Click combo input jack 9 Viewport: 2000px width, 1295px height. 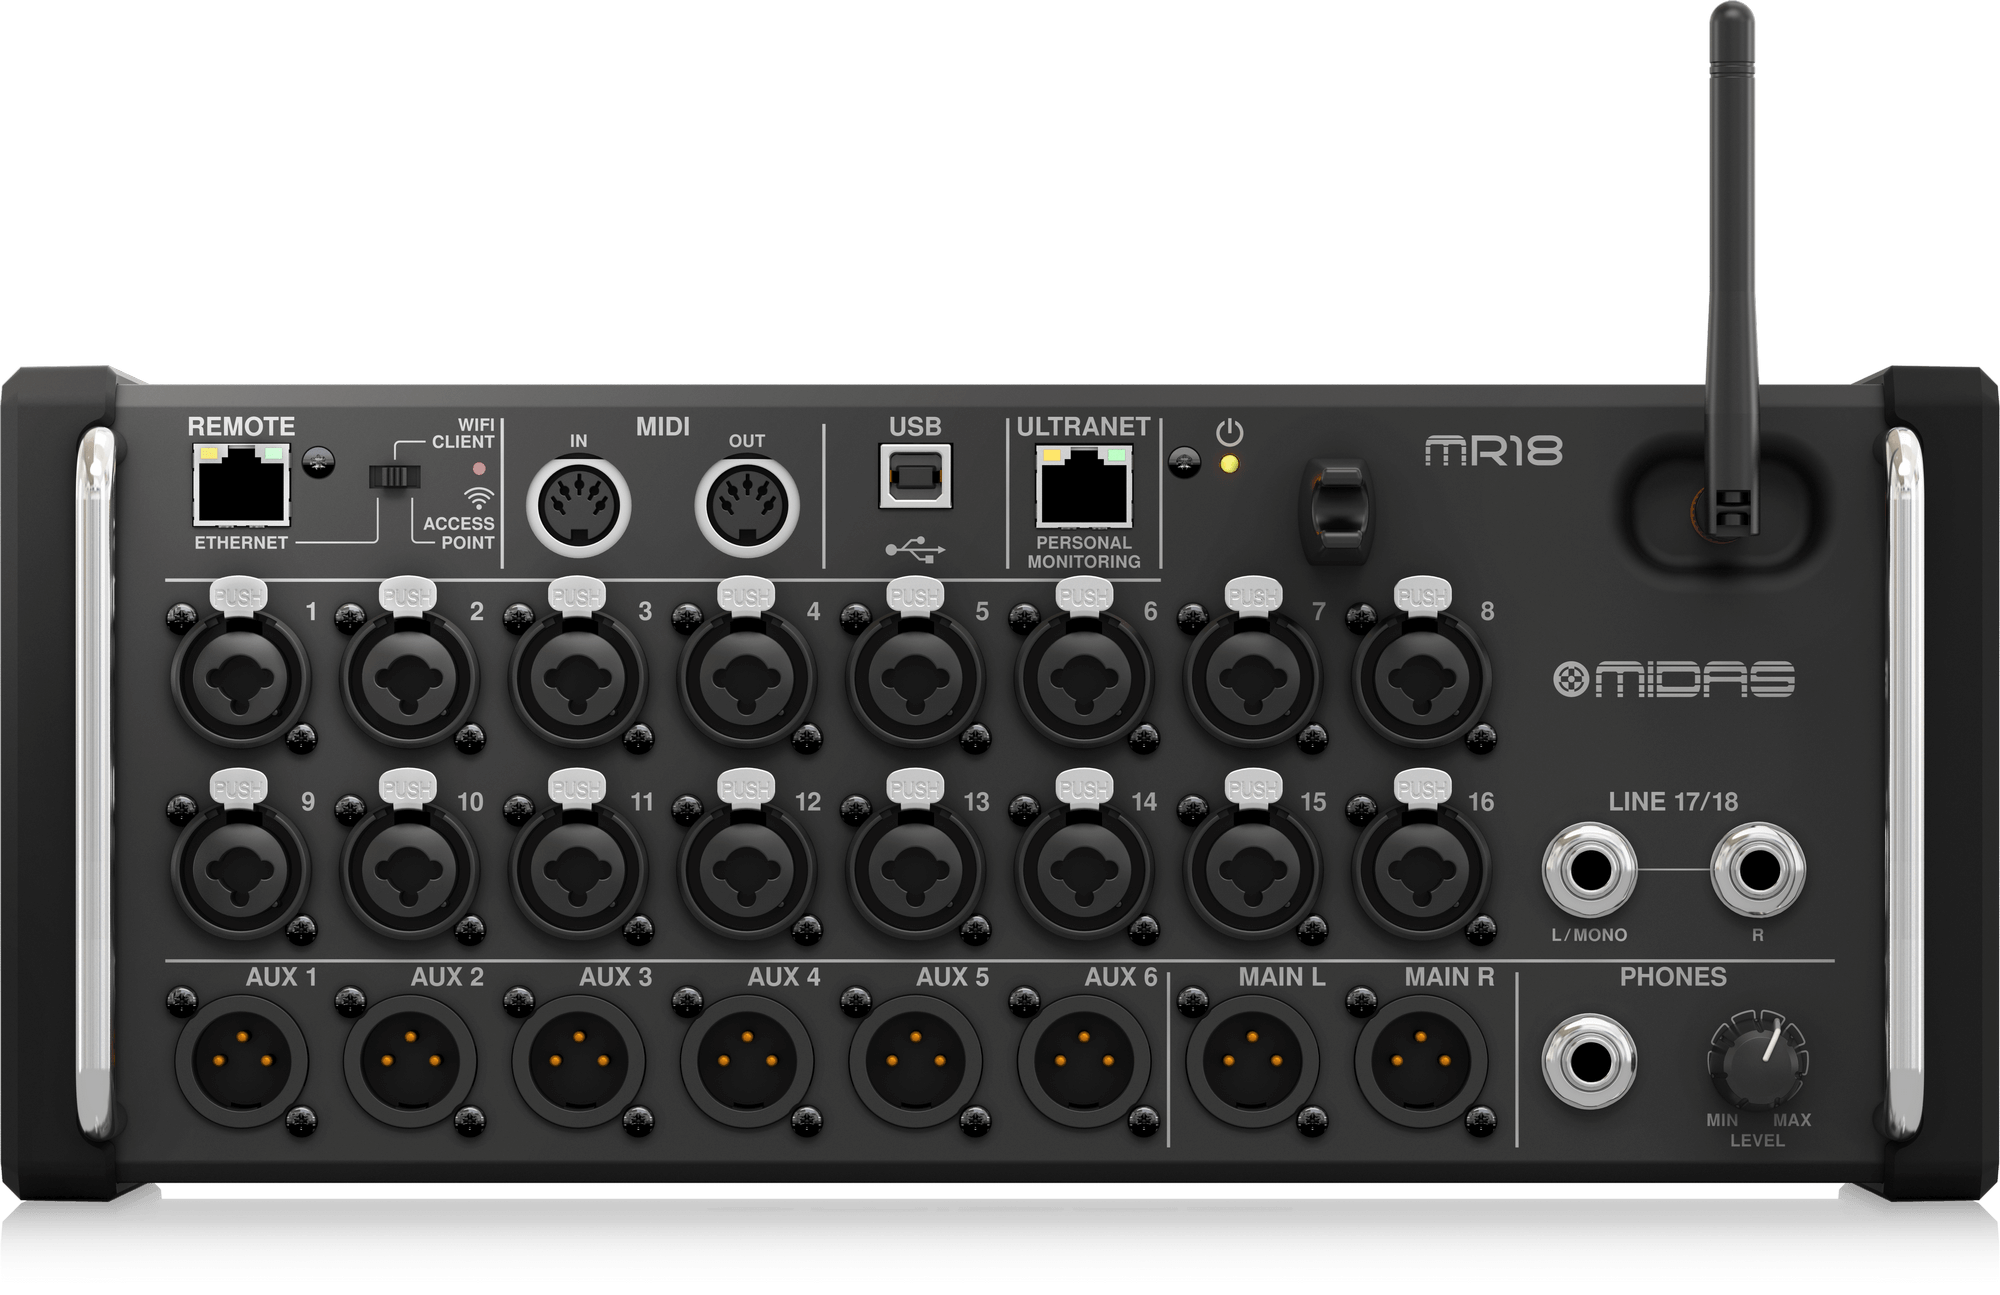240,870
